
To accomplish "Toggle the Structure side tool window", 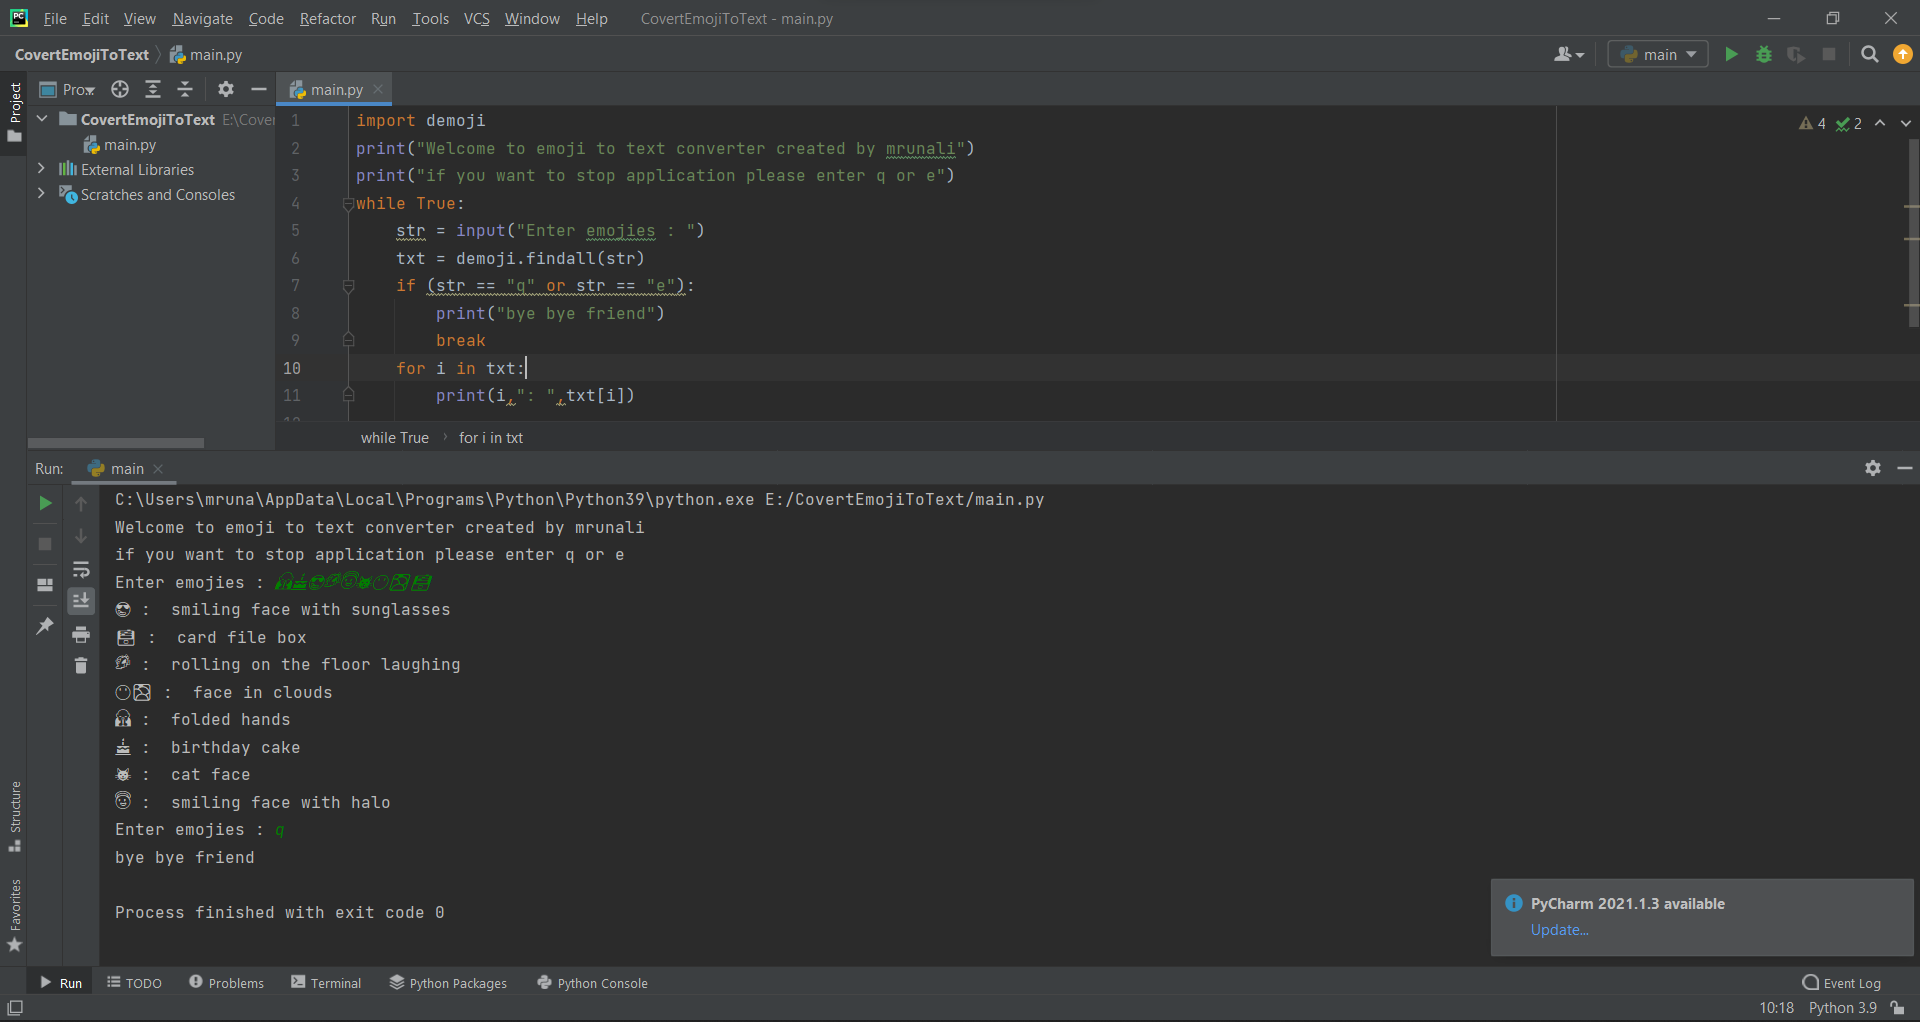I will [x=14, y=816].
